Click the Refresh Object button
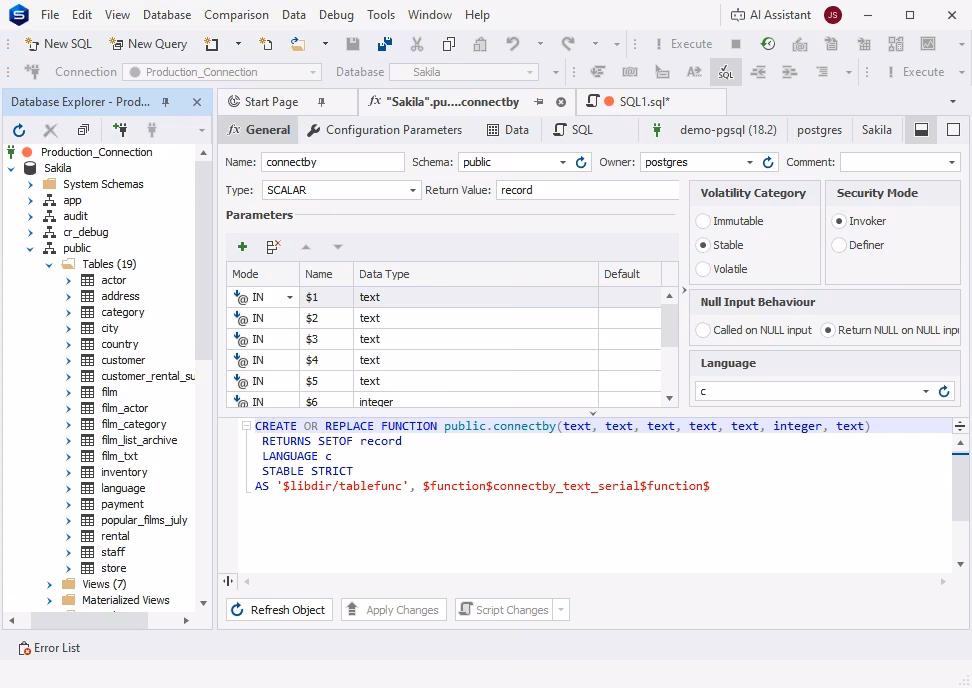Screen dimensions: 972x688 [279, 610]
